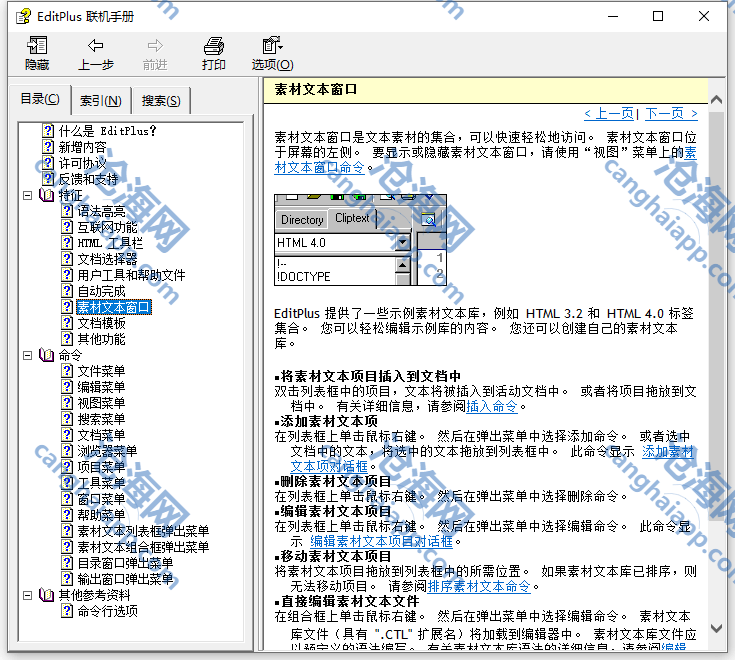Click the 打印 (Print) printer icon
This screenshot has height=660, width=735.
click(x=213, y=46)
